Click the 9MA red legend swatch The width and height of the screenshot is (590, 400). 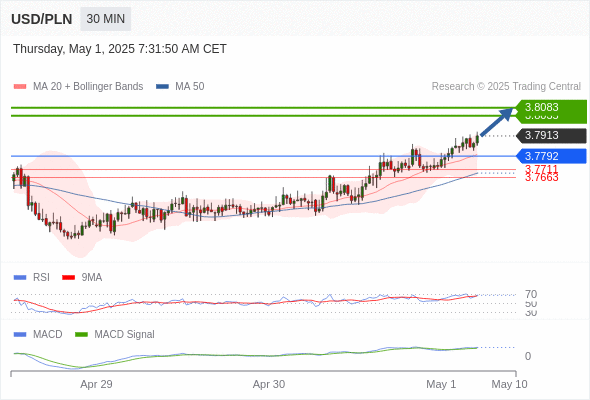(68, 278)
